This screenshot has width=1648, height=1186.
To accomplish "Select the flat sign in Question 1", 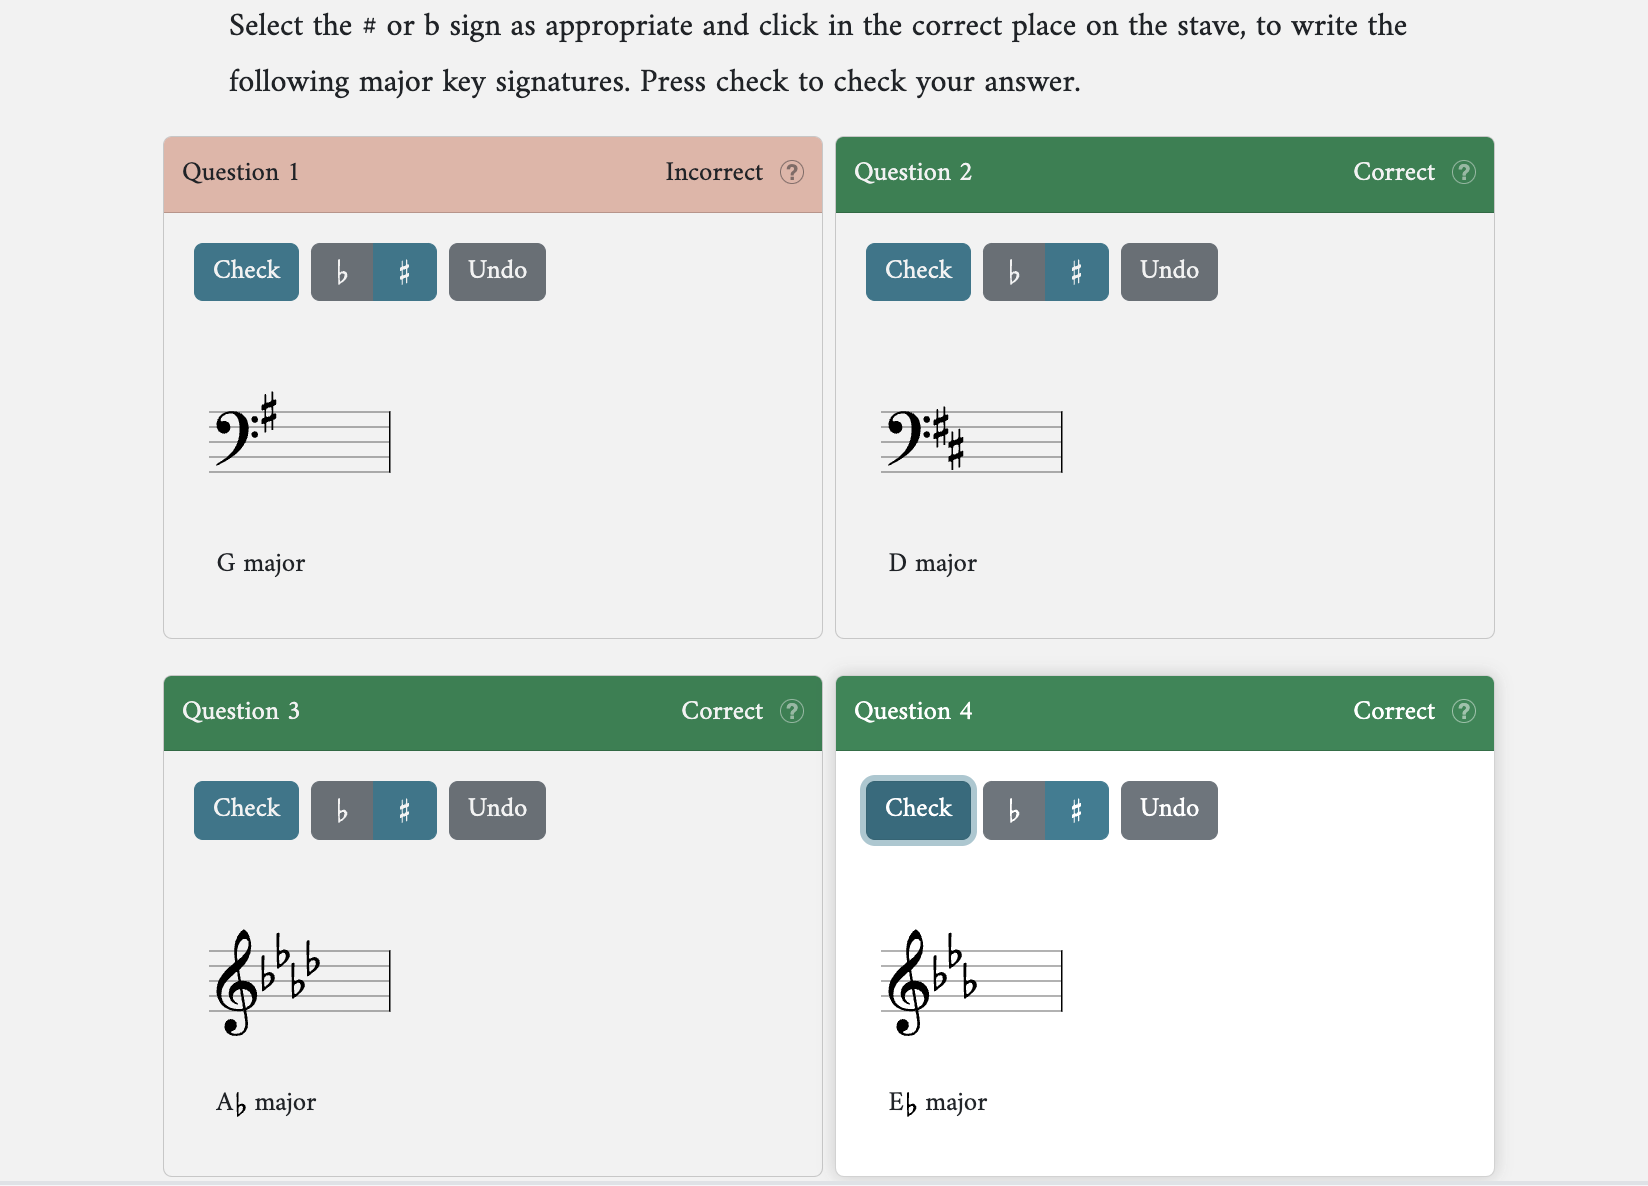I will 342,272.
